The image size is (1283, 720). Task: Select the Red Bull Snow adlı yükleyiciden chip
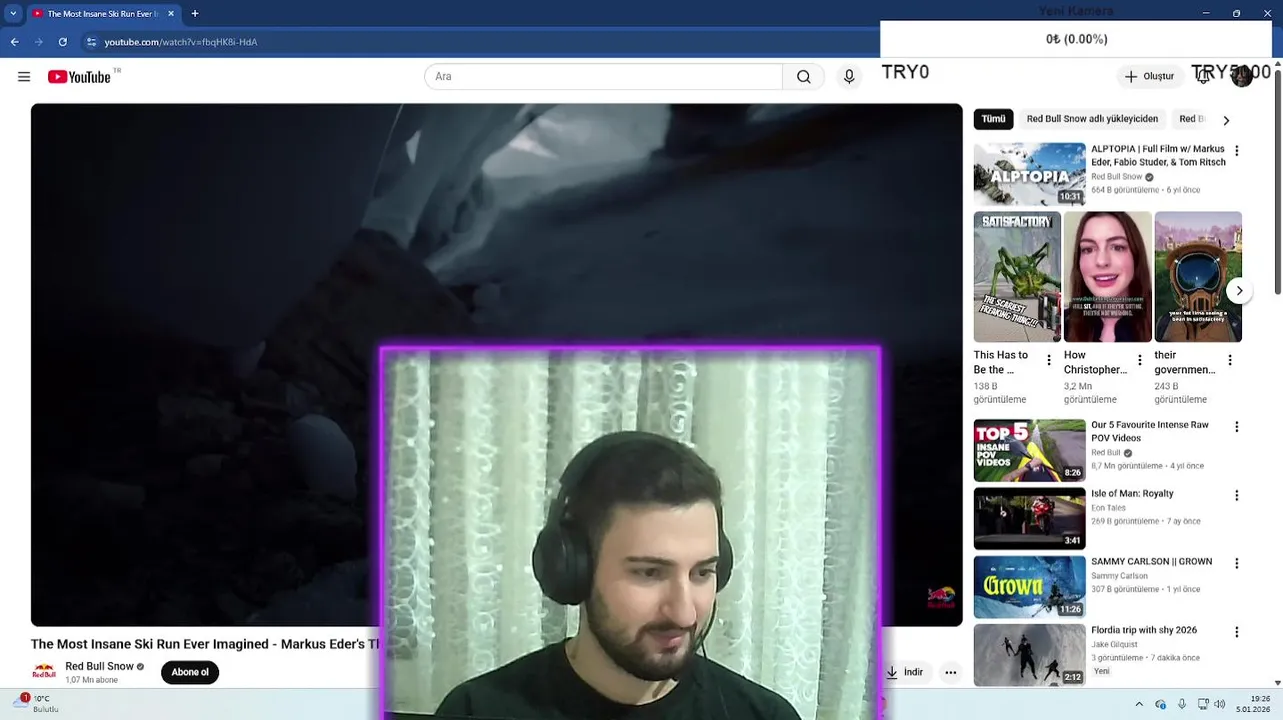click(1092, 119)
